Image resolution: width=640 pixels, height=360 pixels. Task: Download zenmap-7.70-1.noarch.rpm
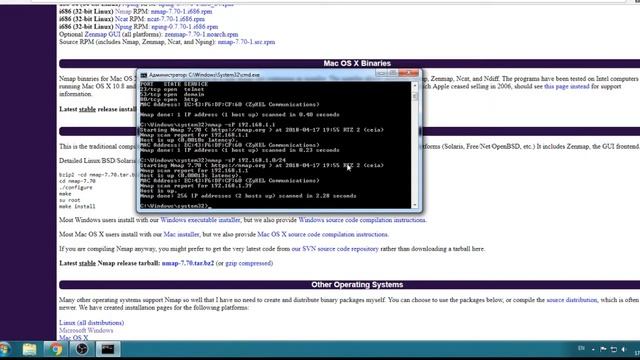pyautogui.click(x=201, y=35)
